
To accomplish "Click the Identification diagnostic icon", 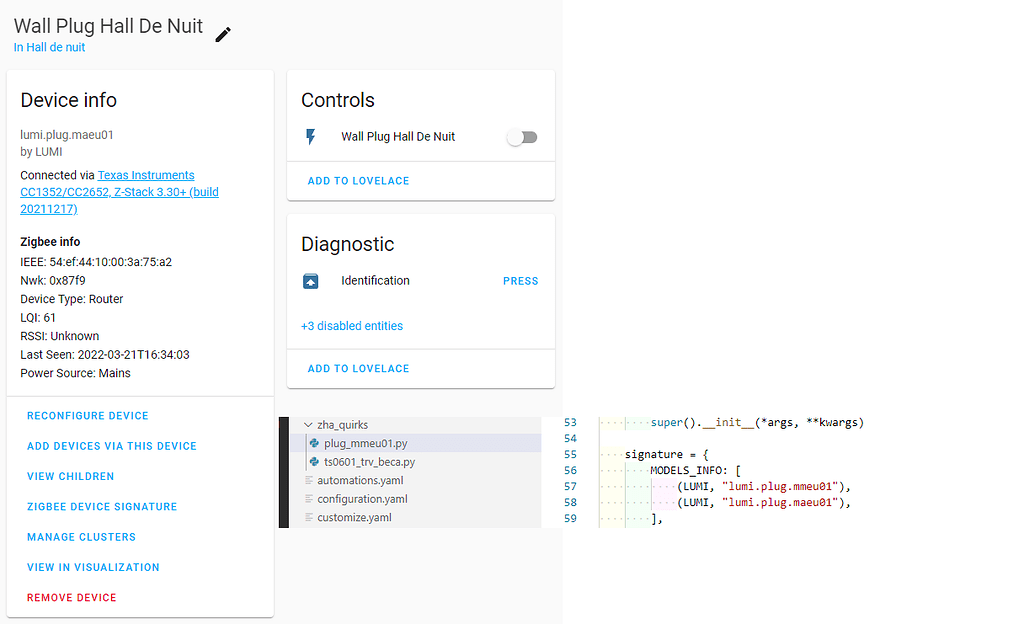I will pos(310,281).
